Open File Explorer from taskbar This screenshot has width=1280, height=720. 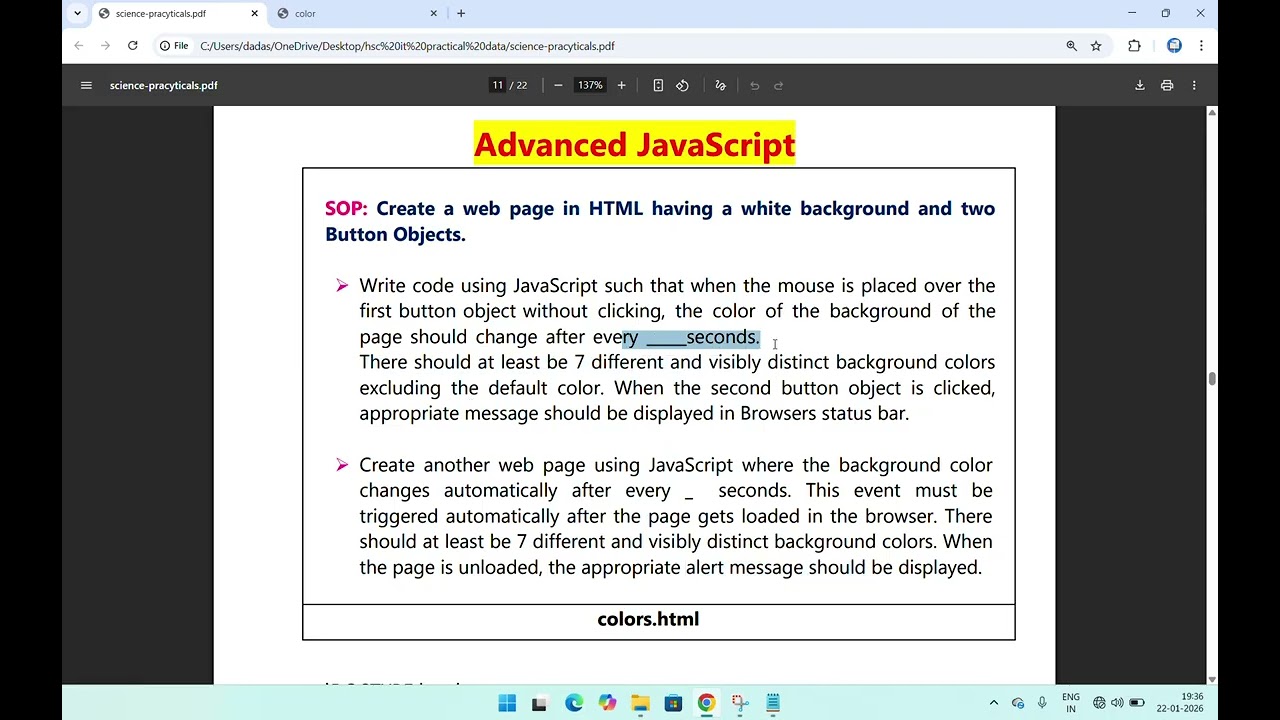[640, 703]
